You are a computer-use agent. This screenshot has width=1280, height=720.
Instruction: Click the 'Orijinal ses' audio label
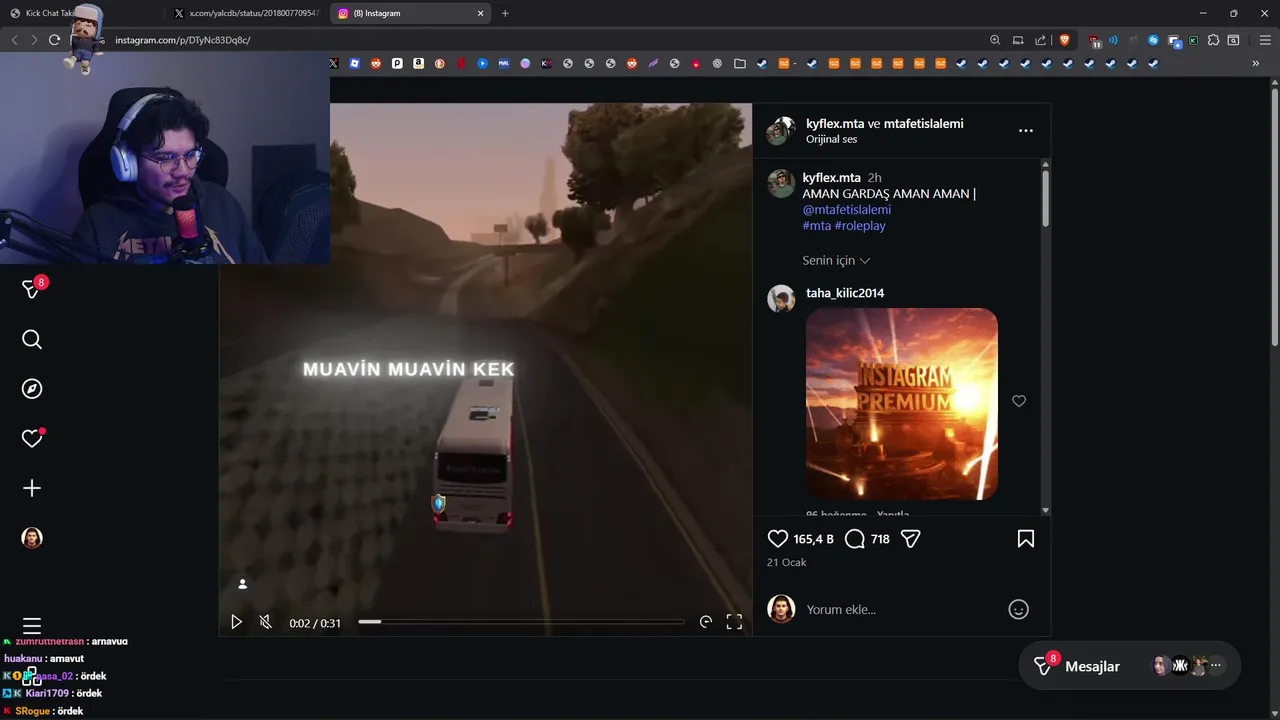[831, 140]
